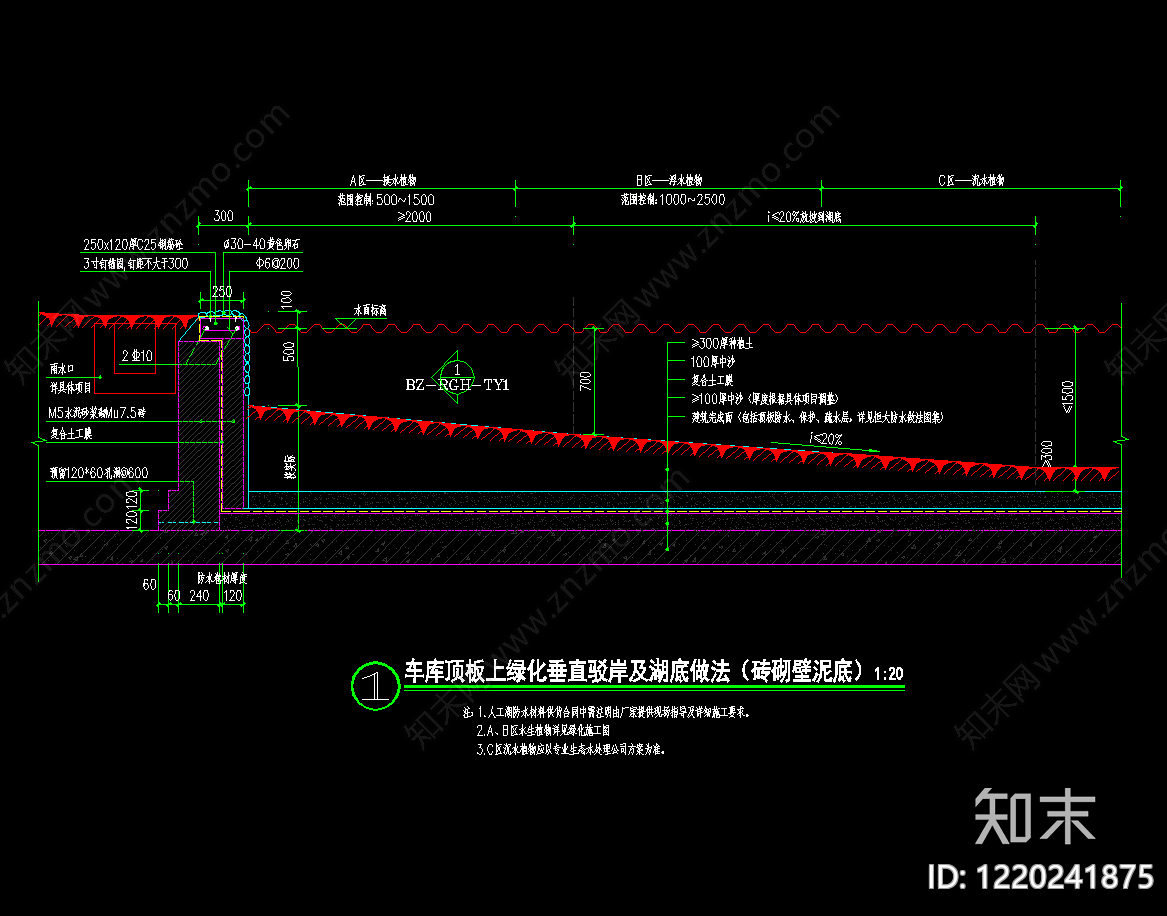The width and height of the screenshot is (1167, 916).
Task: Select the 预留120*60 hole @600 annotation
Action: point(99,473)
